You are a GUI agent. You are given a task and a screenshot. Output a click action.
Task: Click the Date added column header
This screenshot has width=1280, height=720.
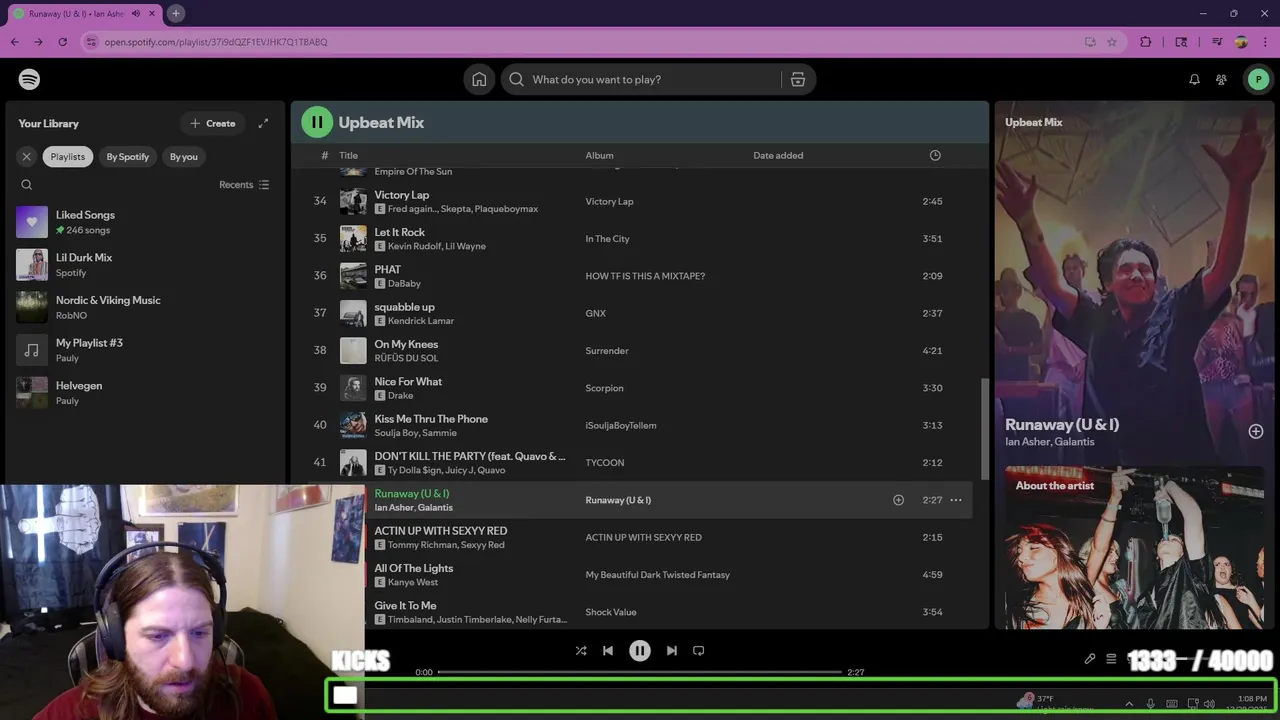pos(778,155)
